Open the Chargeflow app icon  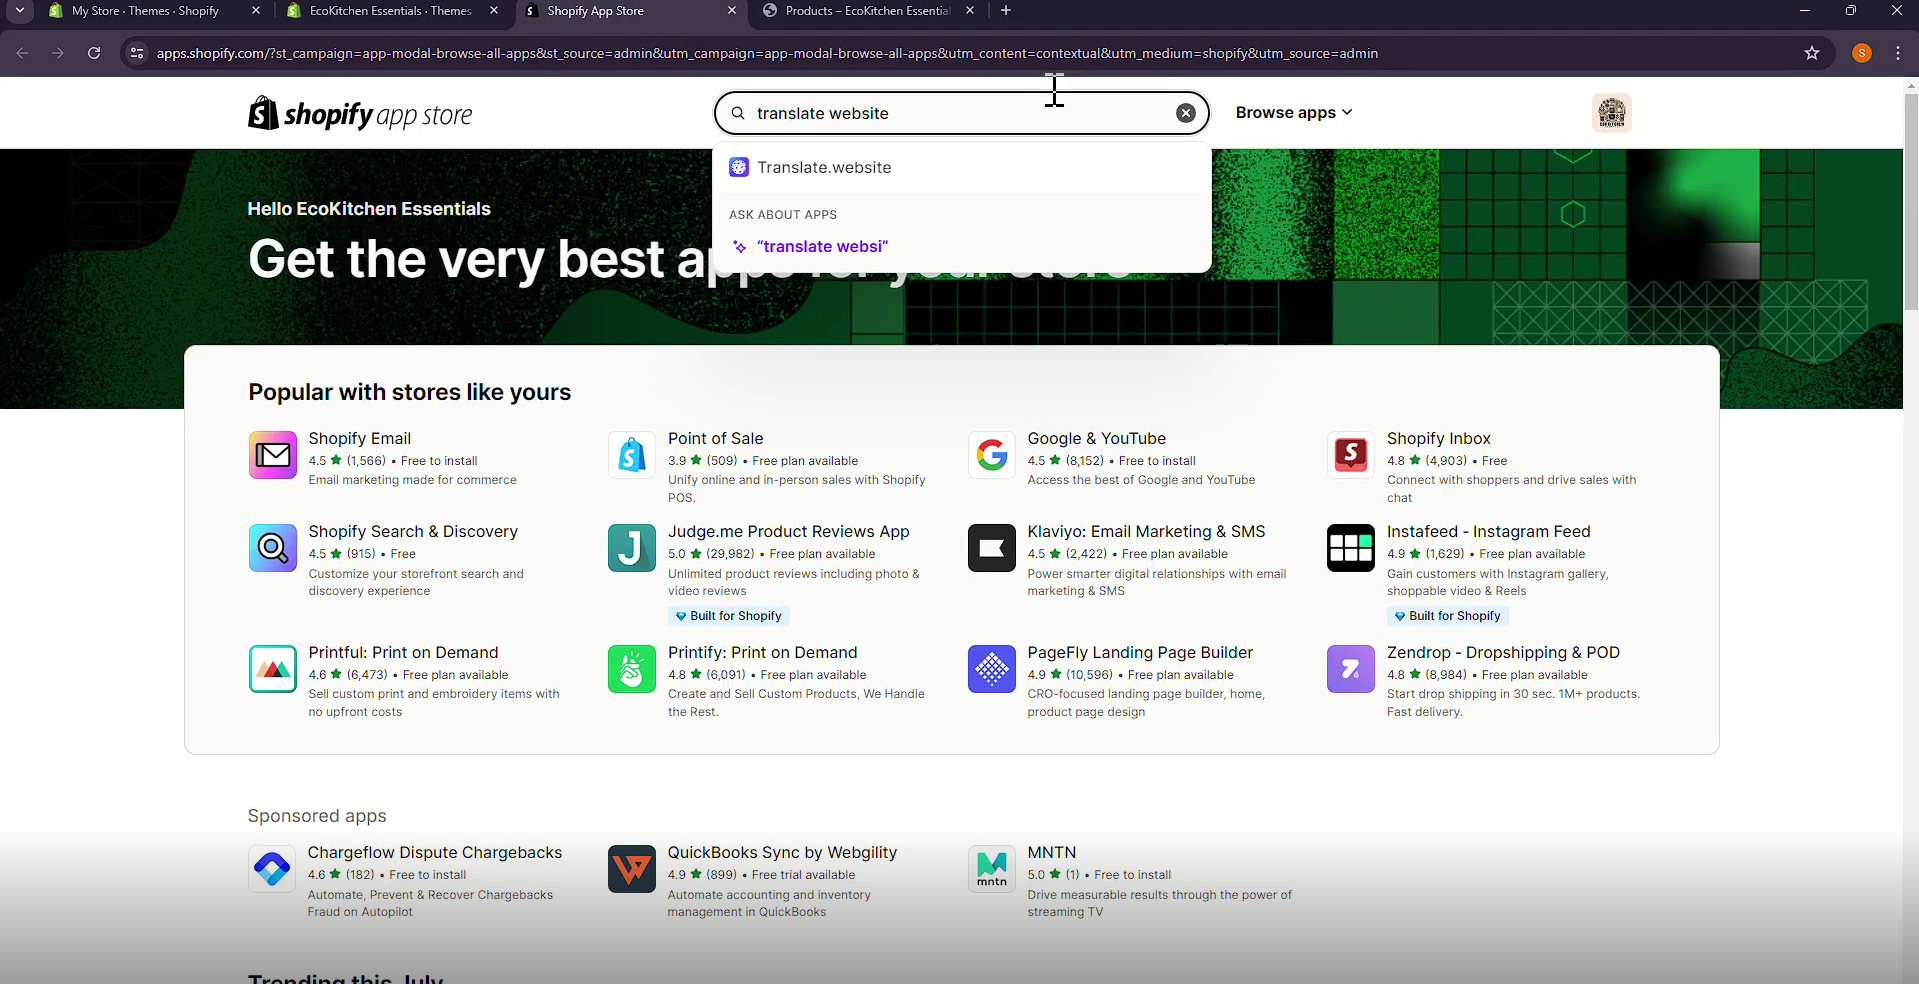pyautogui.click(x=272, y=869)
